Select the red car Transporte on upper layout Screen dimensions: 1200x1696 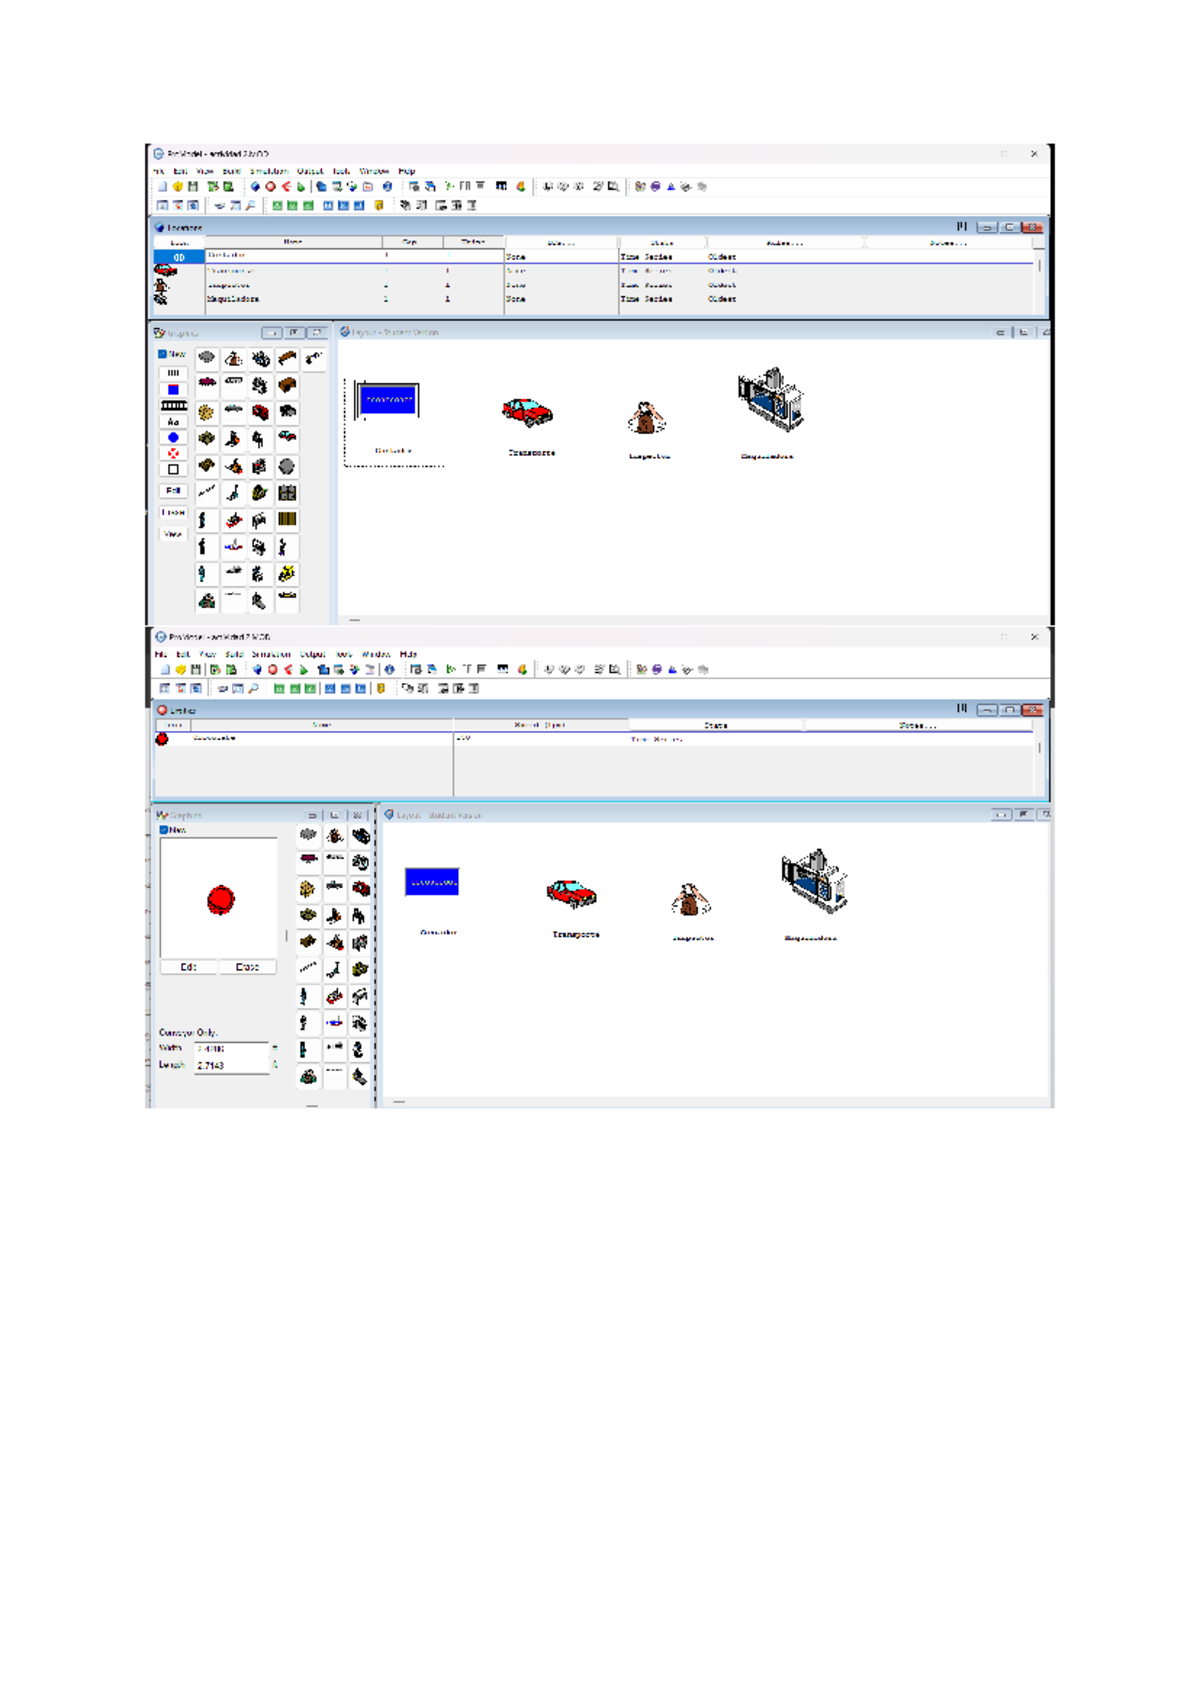527,411
